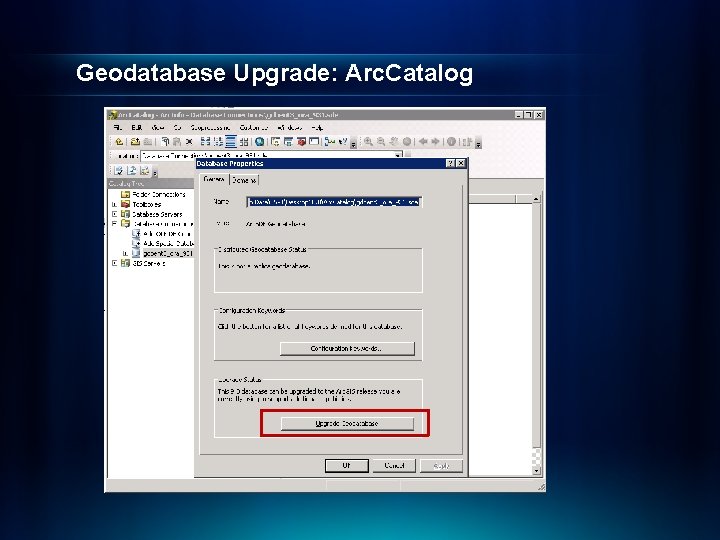
Task: Expand the gdbent geodatabase connection node
Action: [125, 253]
